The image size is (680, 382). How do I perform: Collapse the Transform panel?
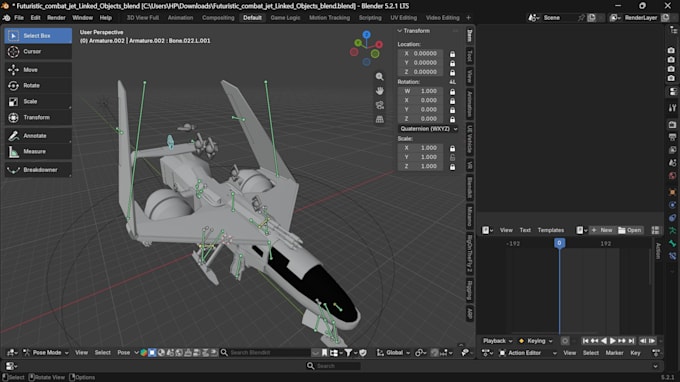click(400, 31)
